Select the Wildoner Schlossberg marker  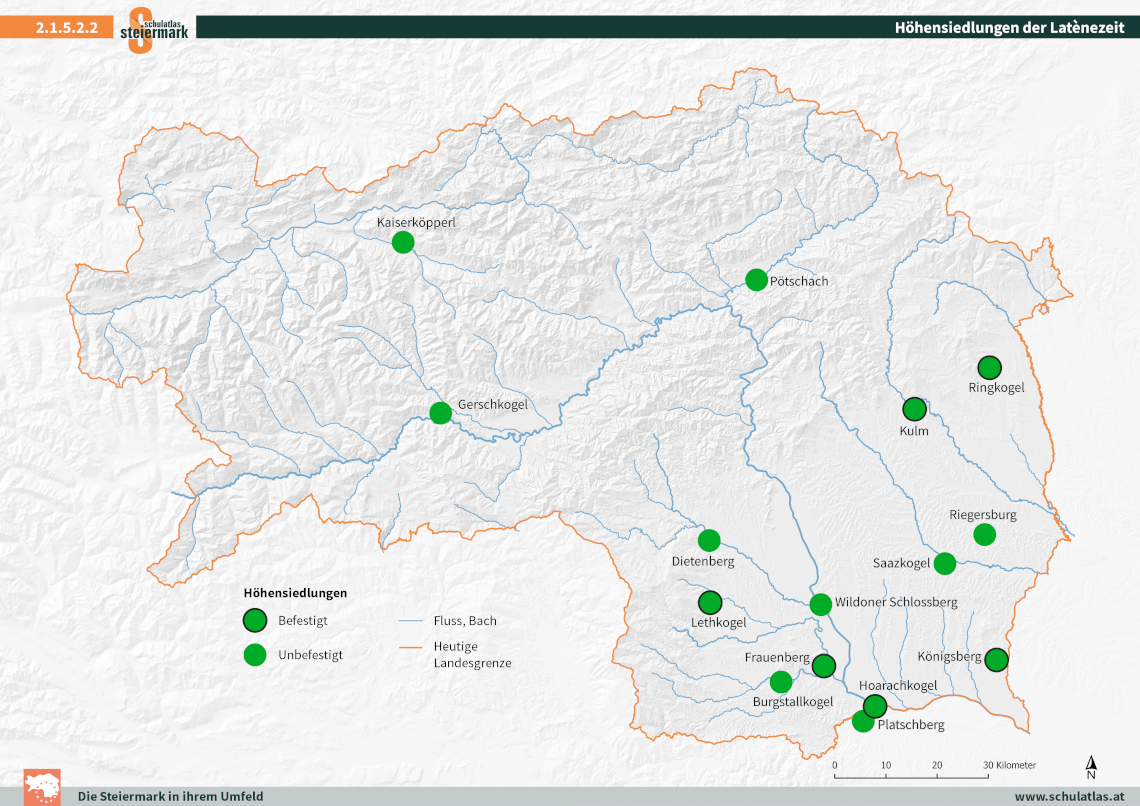point(820,604)
